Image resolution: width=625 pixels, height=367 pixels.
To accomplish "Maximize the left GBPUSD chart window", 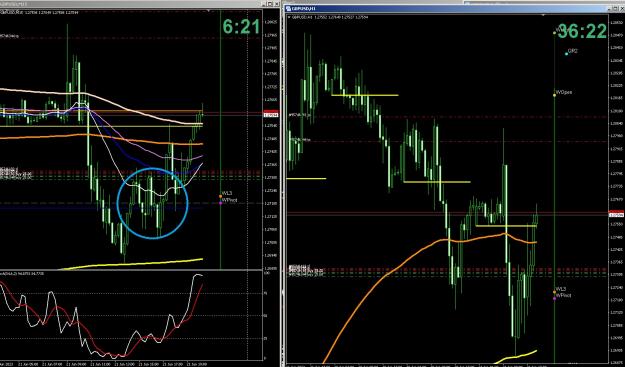I will click(270, 4).
